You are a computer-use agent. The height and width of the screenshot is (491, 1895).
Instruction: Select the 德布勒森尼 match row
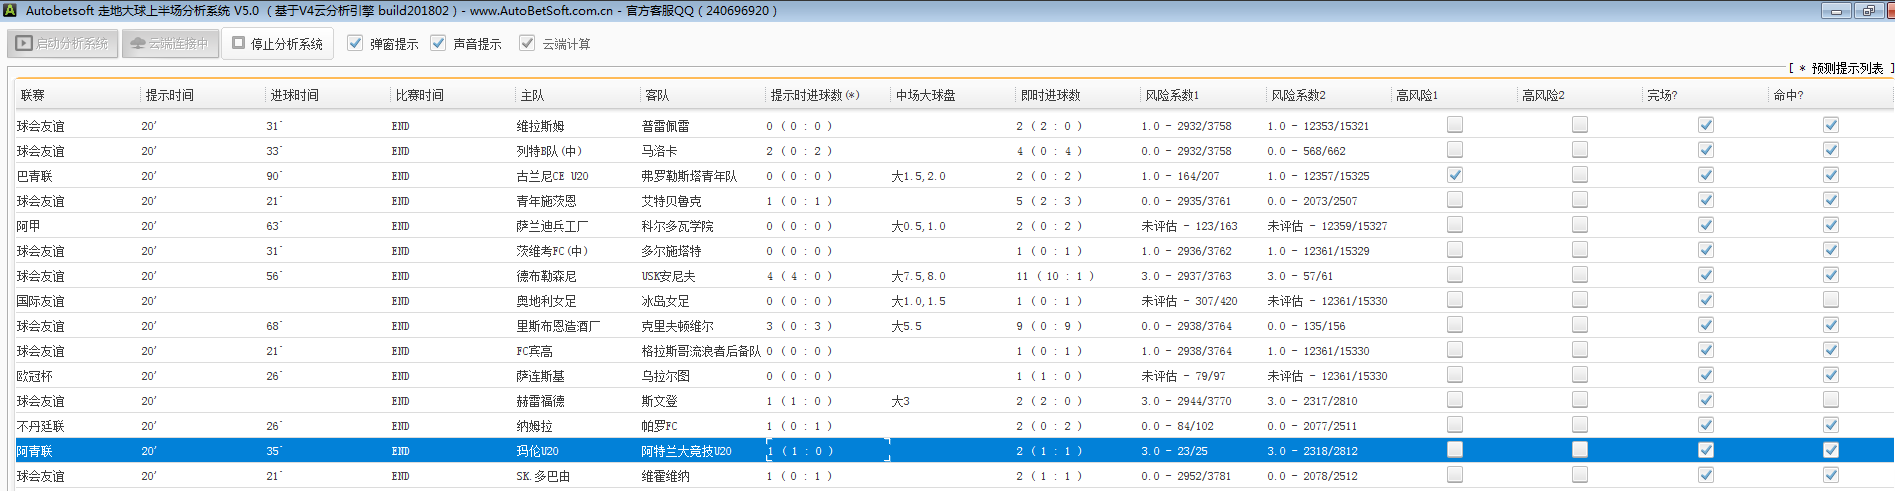[x=546, y=276]
